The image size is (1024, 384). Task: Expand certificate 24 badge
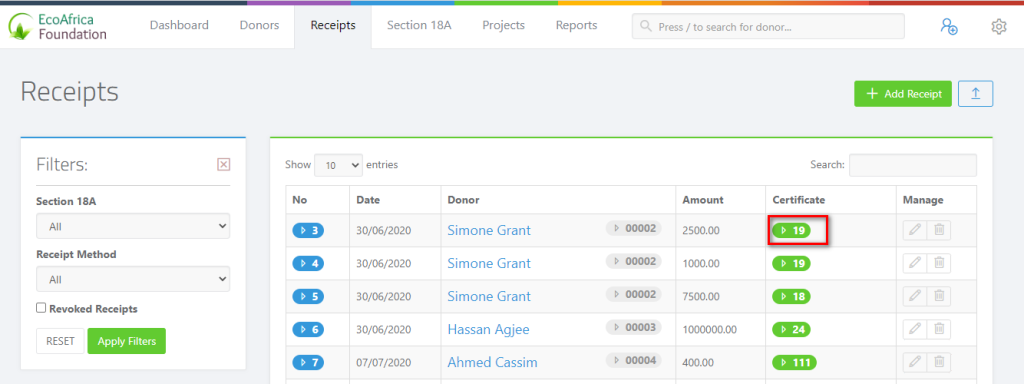[792, 329]
